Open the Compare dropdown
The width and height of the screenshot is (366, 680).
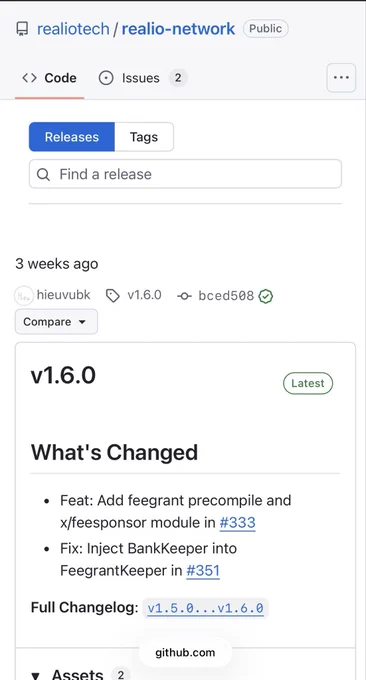pyautogui.click(x=56, y=322)
